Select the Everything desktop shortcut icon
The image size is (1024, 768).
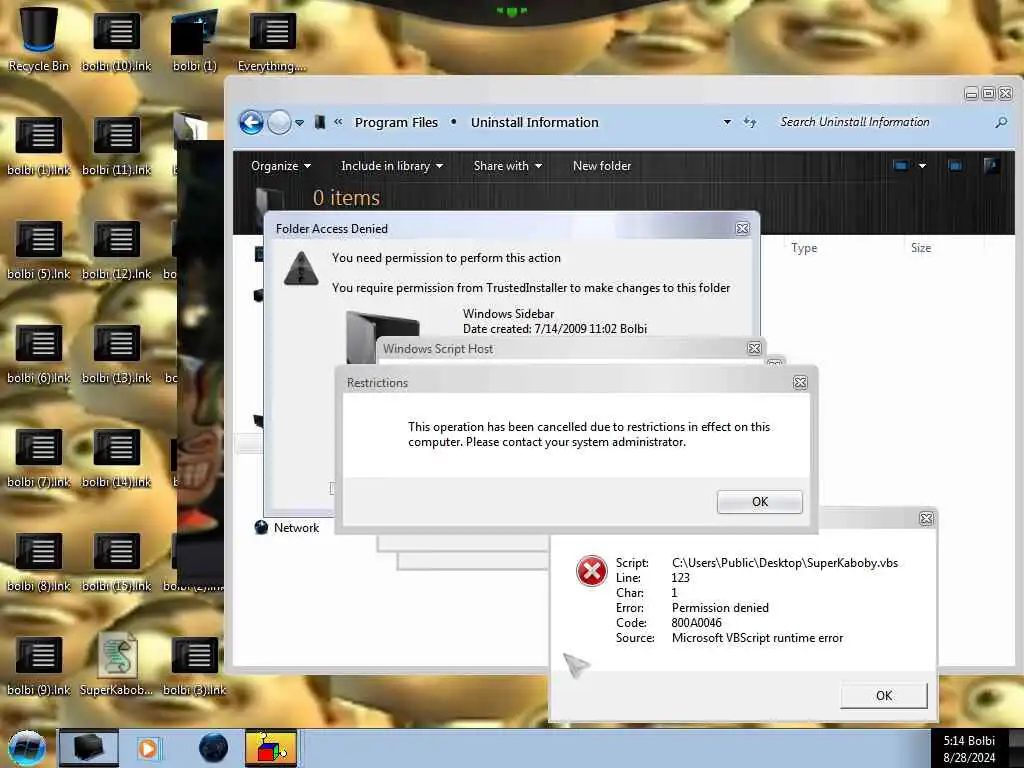[272, 42]
